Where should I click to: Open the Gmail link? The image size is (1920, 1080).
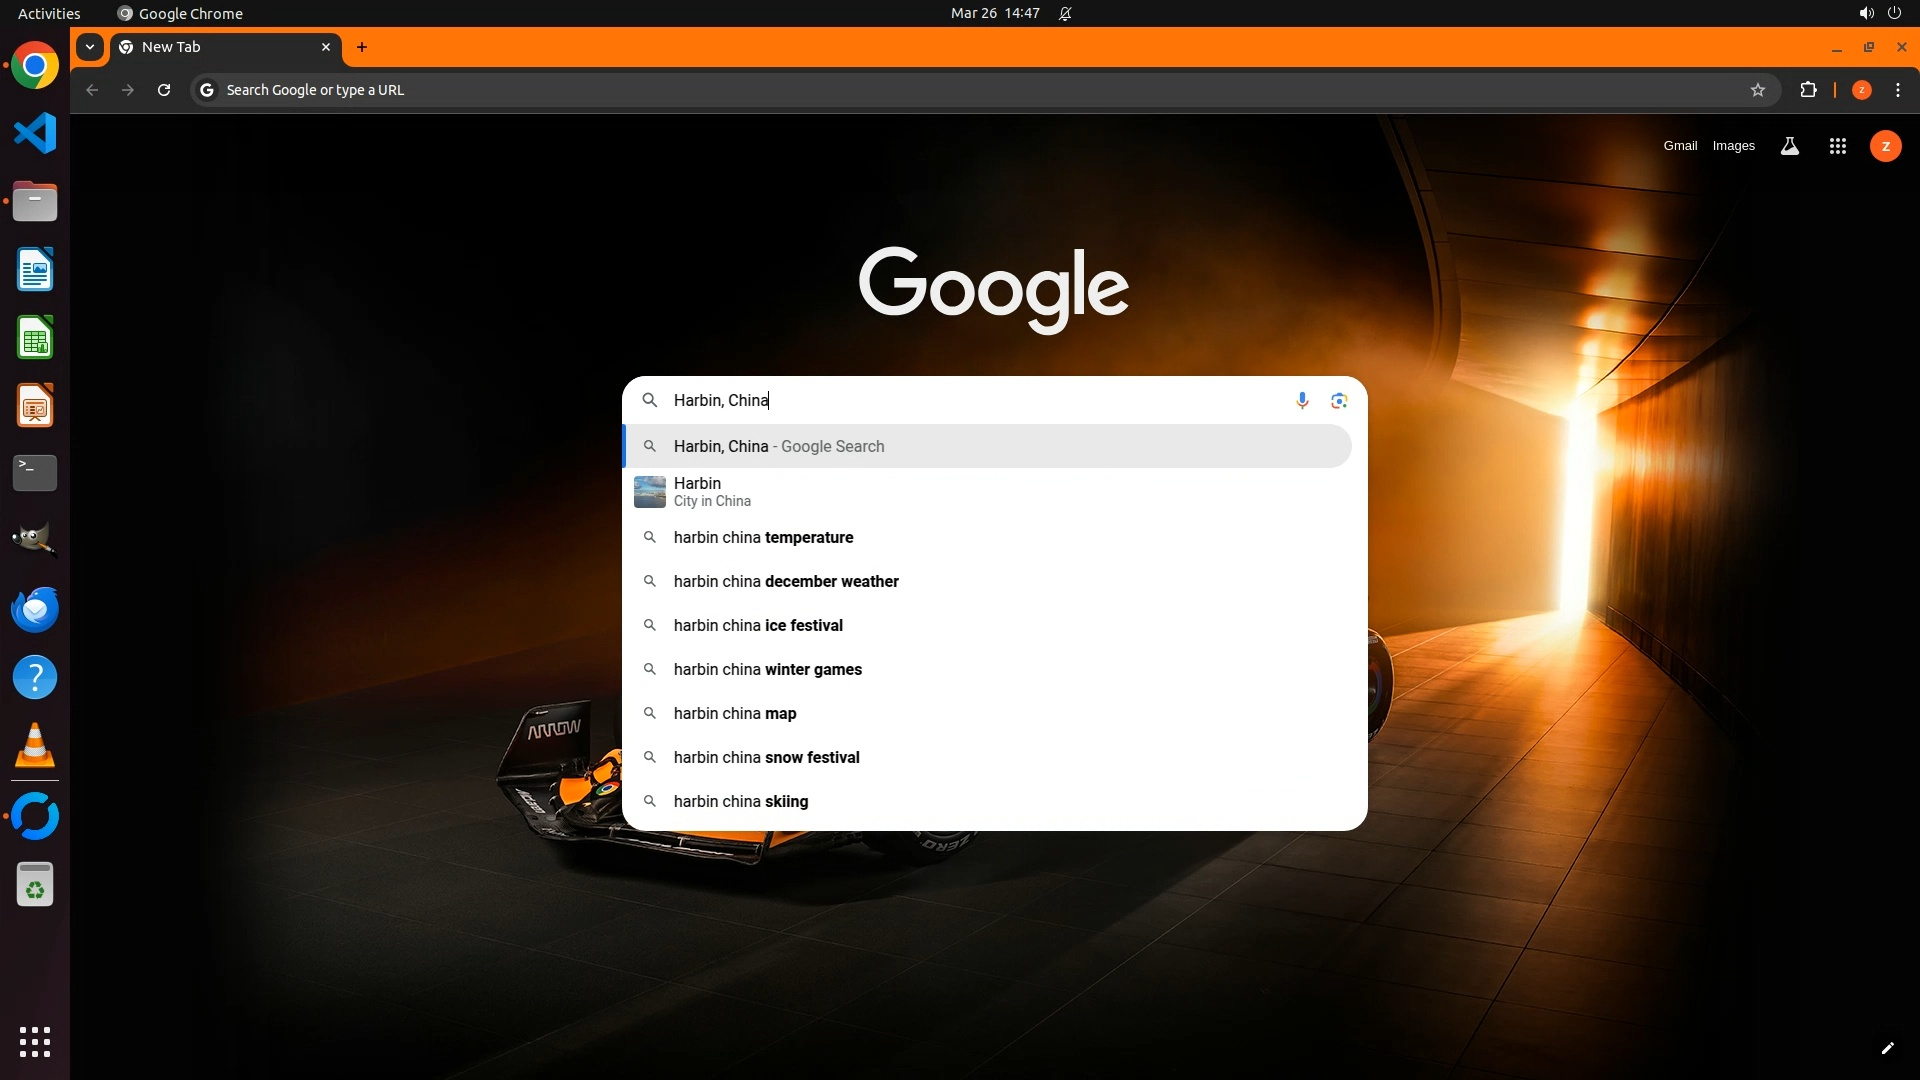(x=1680, y=146)
